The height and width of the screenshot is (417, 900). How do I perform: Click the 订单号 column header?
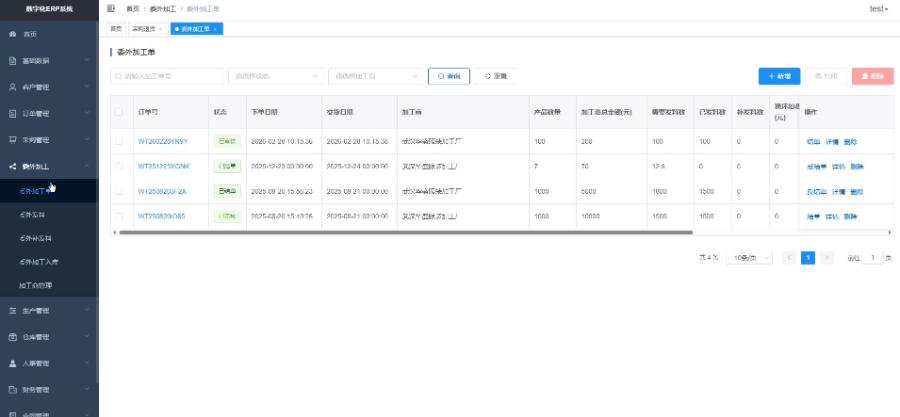pos(148,112)
